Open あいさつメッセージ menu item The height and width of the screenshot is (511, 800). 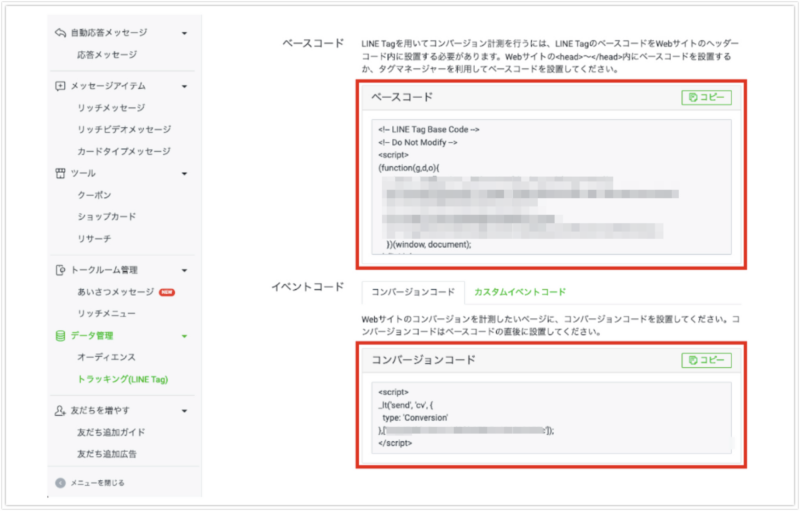click(x=115, y=292)
